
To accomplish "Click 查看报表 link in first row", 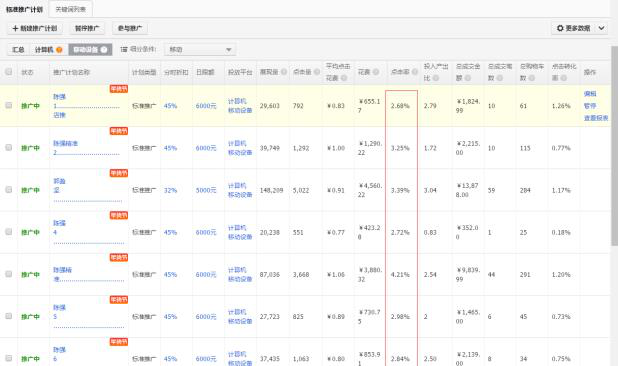I will pos(596,118).
